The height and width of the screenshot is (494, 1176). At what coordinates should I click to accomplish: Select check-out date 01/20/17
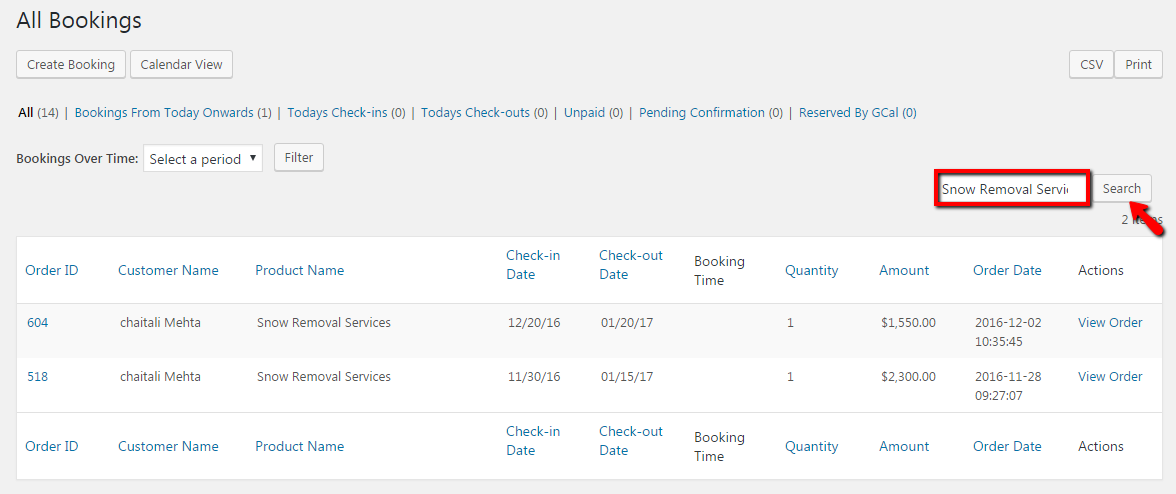(x=627, y=323)
